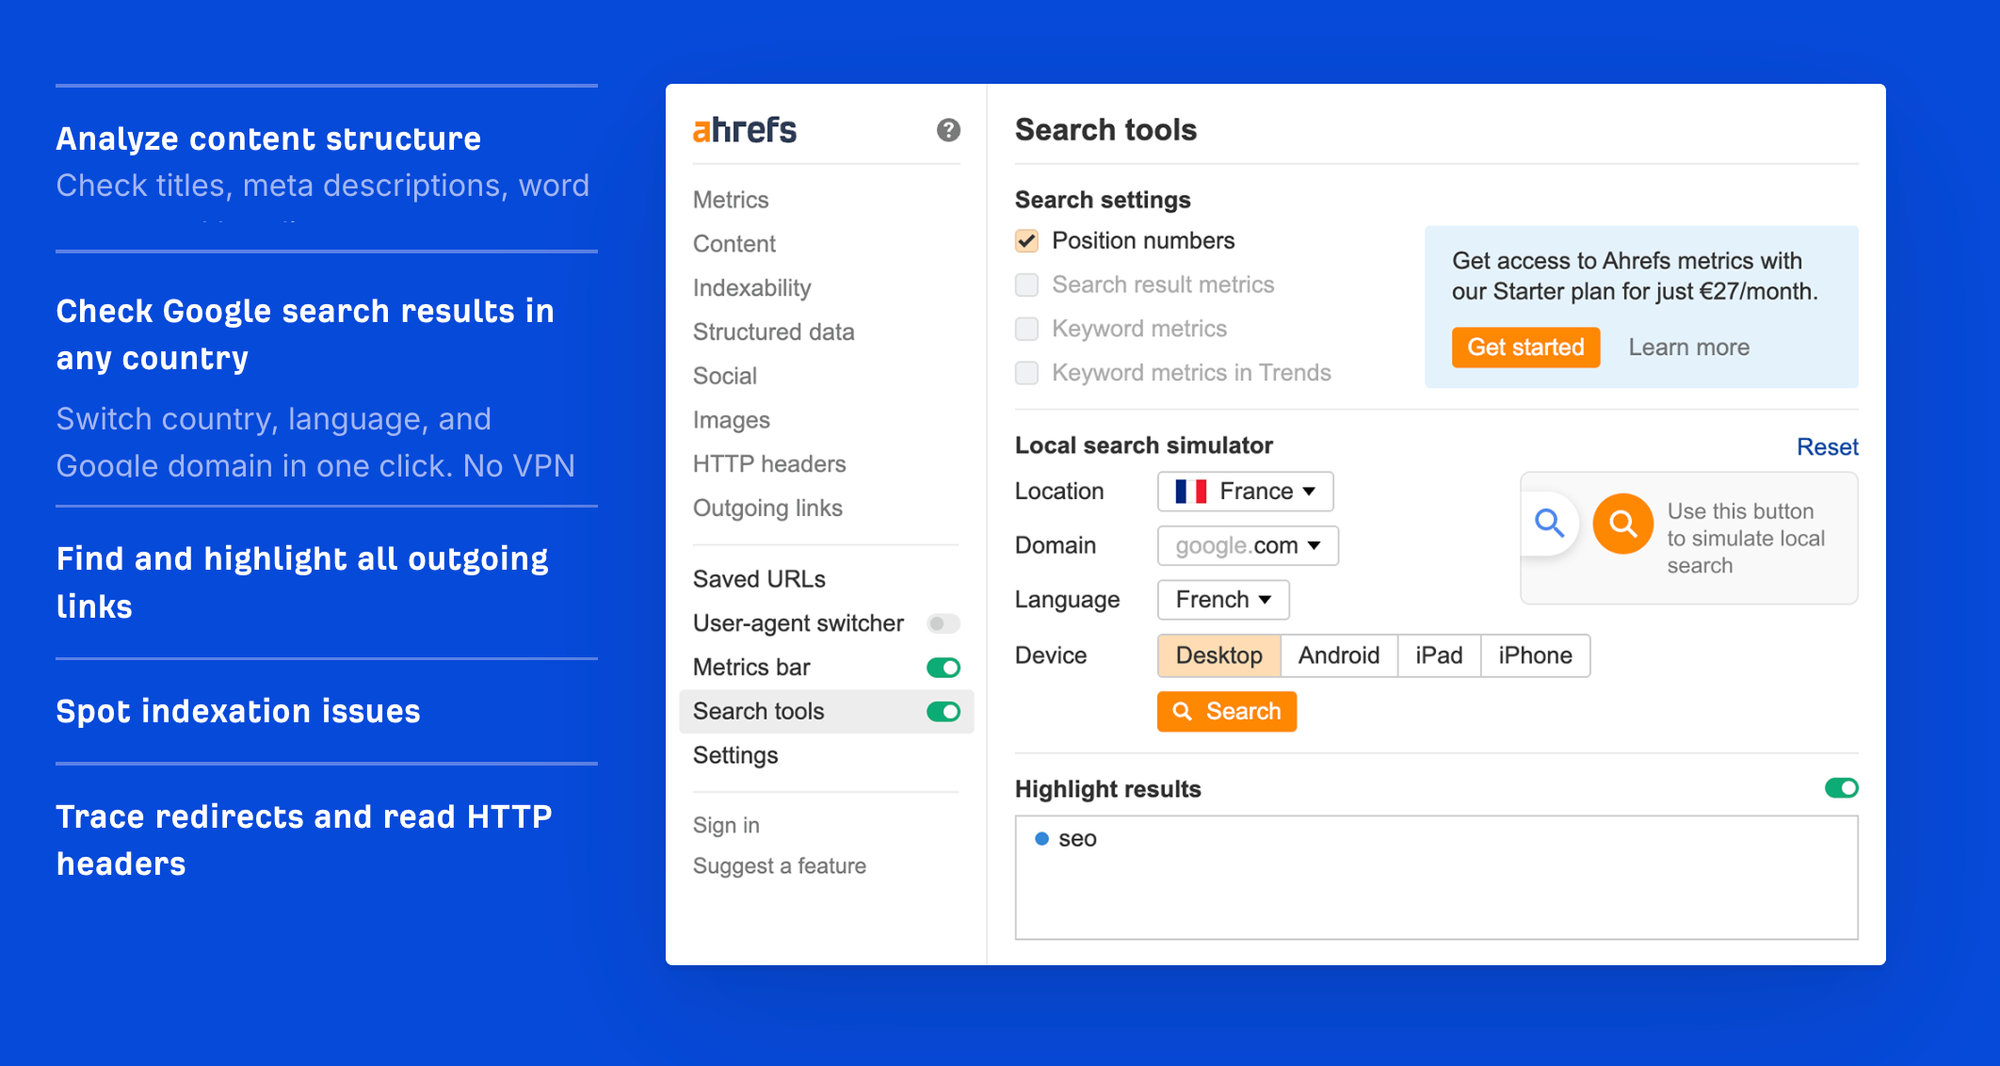
Task: Open the Language French dropdown
Action: [x=1223, y=600]
